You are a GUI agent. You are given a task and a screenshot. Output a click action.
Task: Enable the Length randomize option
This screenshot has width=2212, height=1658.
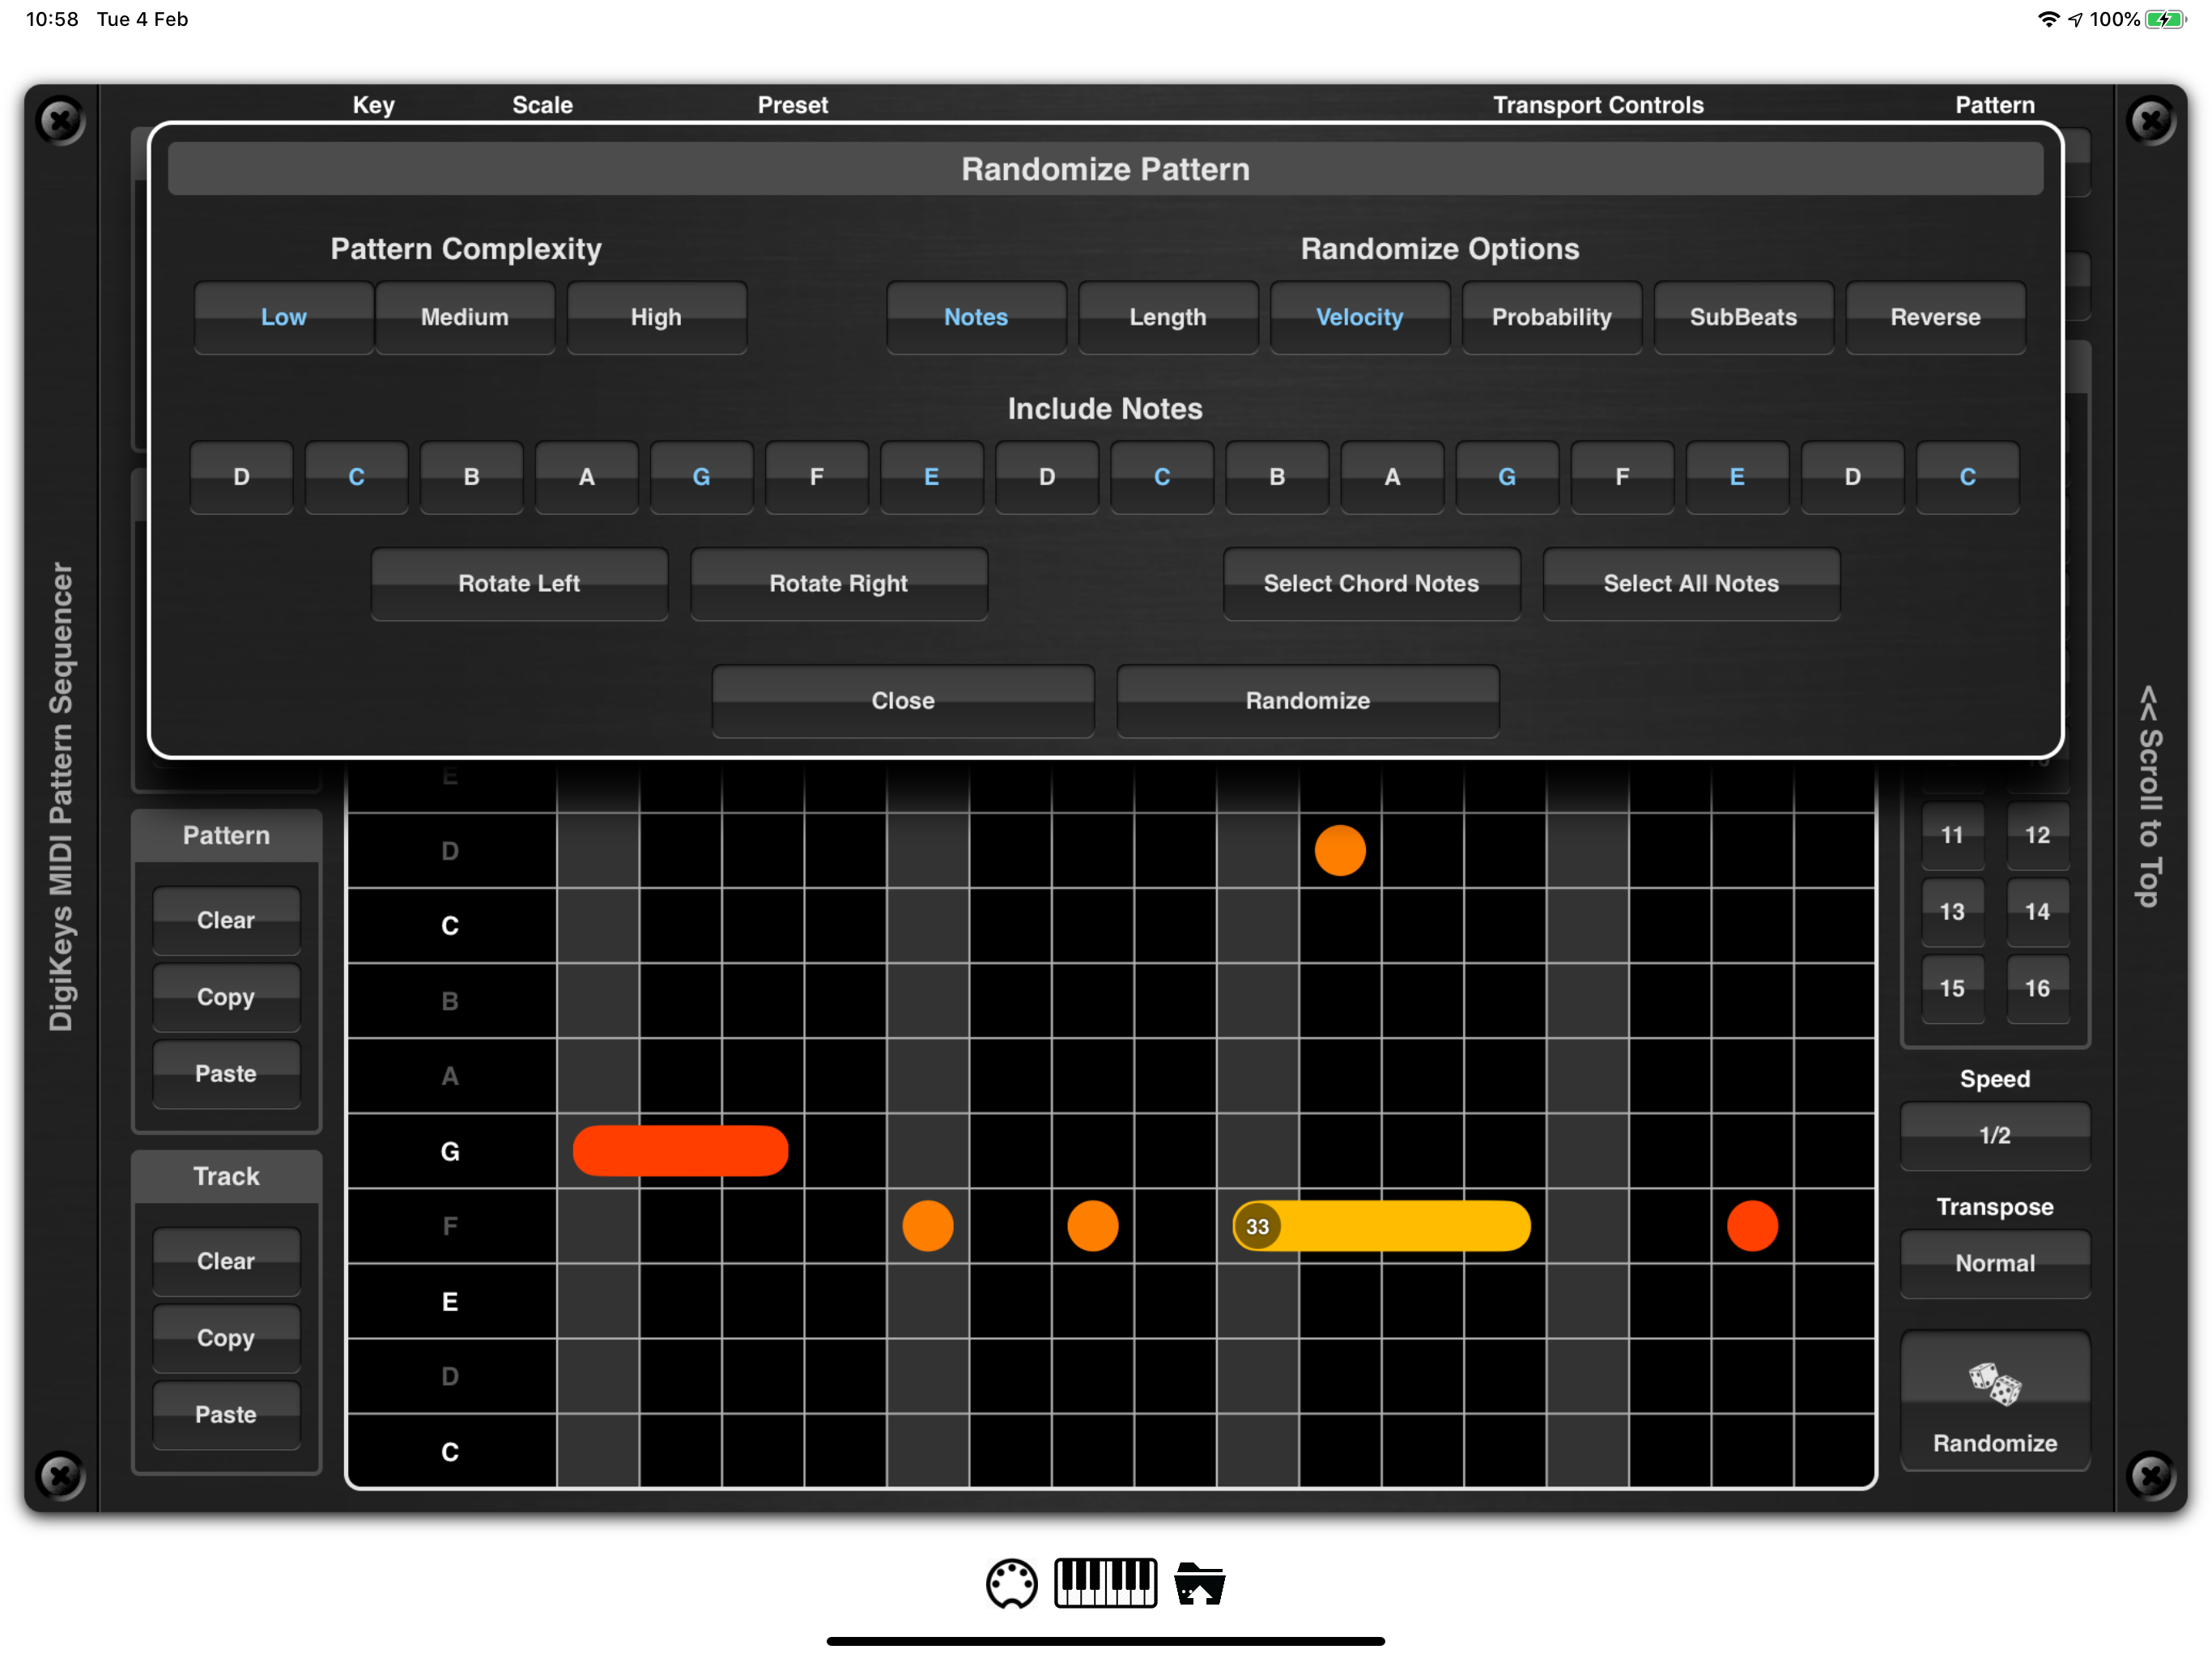point(1167,317)
